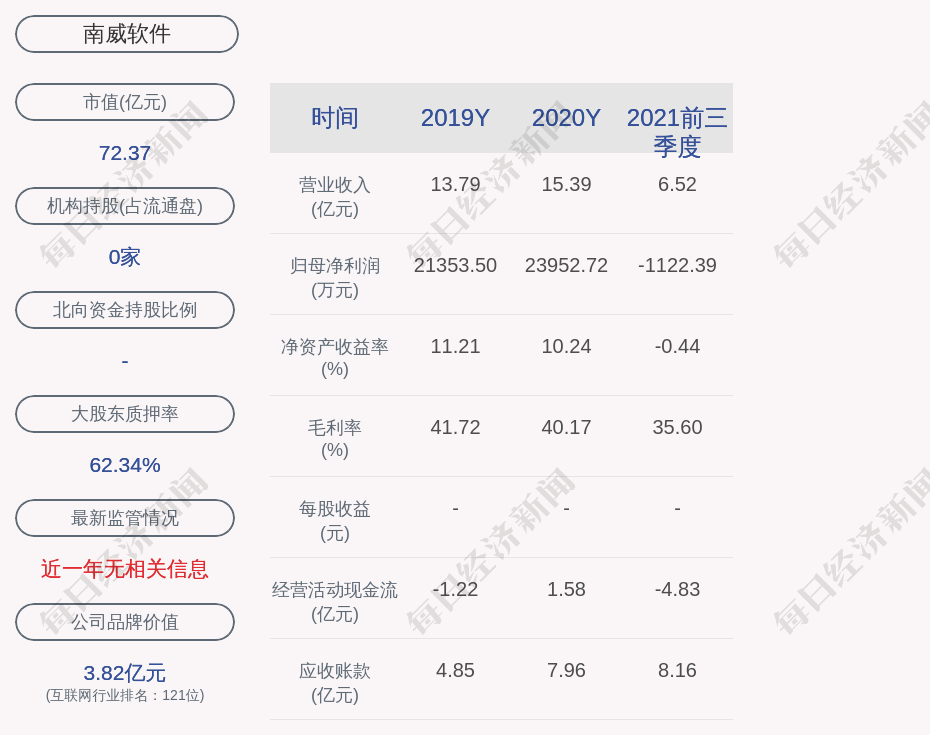Click the 公司品牌价值 label pill
The width and height of the screenshot is (930, 735).
click(125, 622)
